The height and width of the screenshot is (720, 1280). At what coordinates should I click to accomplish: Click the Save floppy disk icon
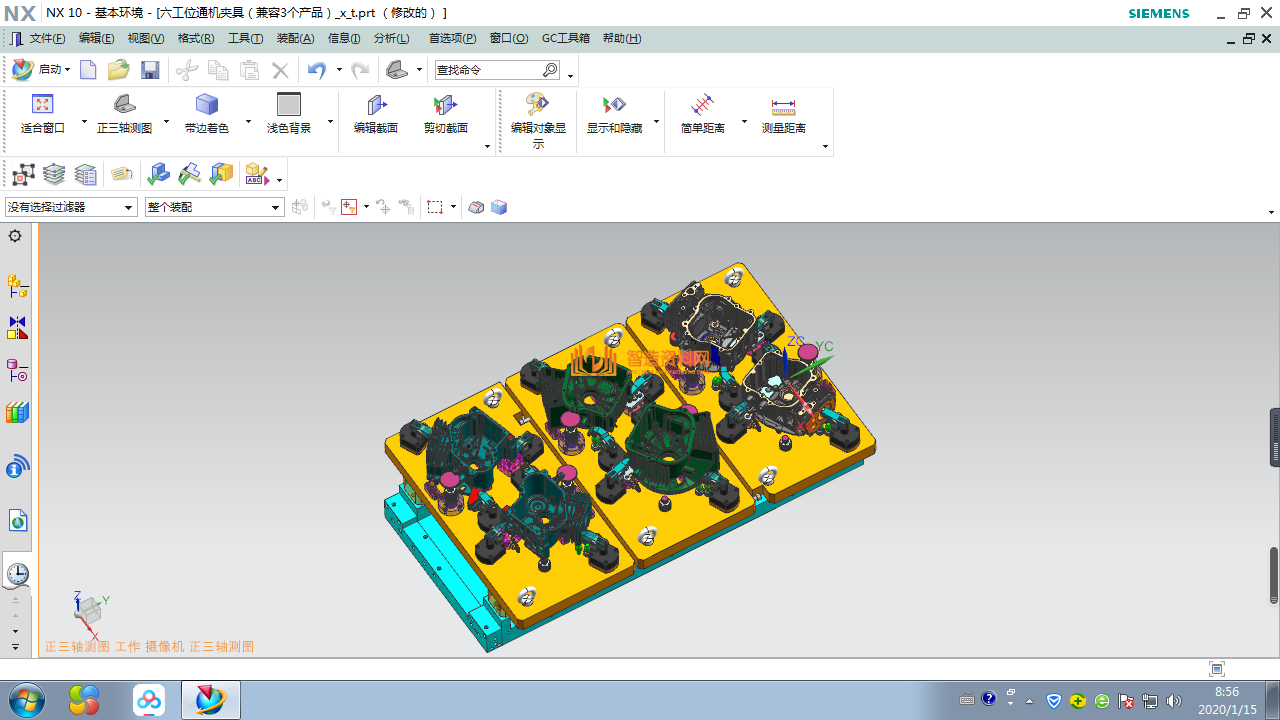(150, 70)
